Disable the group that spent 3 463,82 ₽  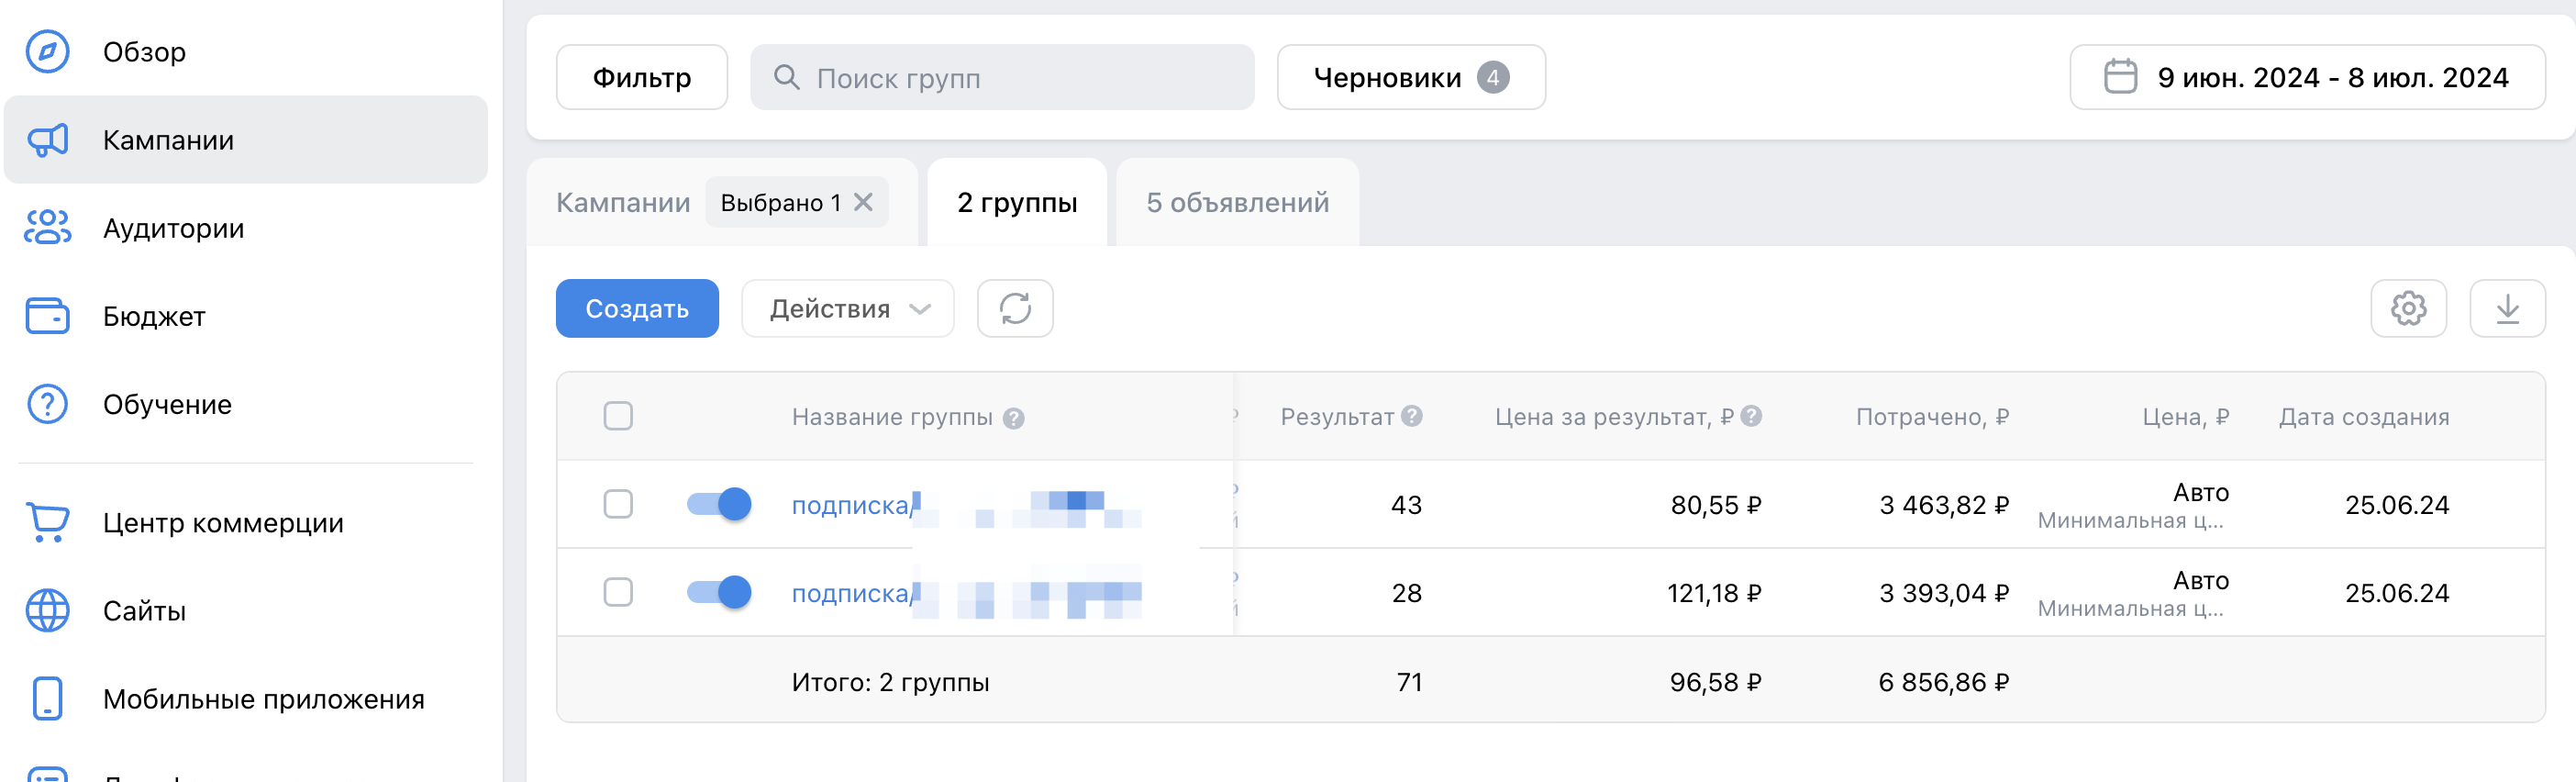pos(719,504)
